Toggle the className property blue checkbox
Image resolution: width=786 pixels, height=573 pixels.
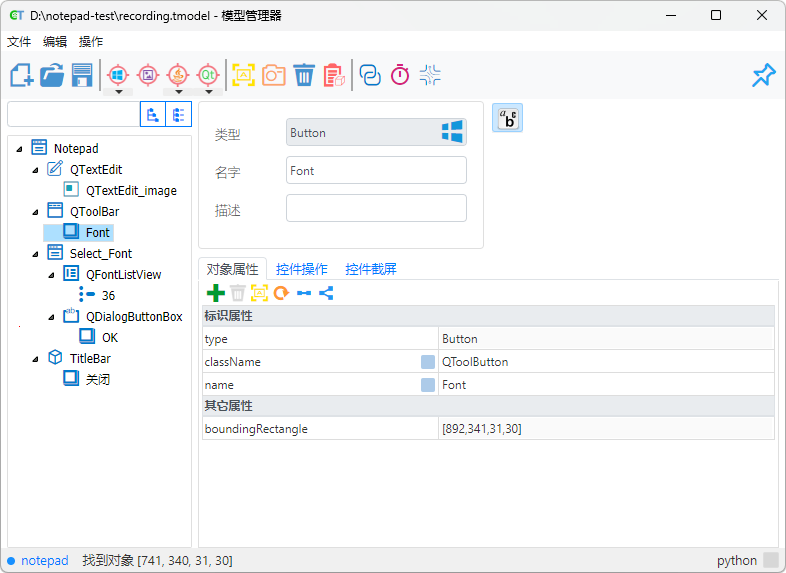point(428,362)
